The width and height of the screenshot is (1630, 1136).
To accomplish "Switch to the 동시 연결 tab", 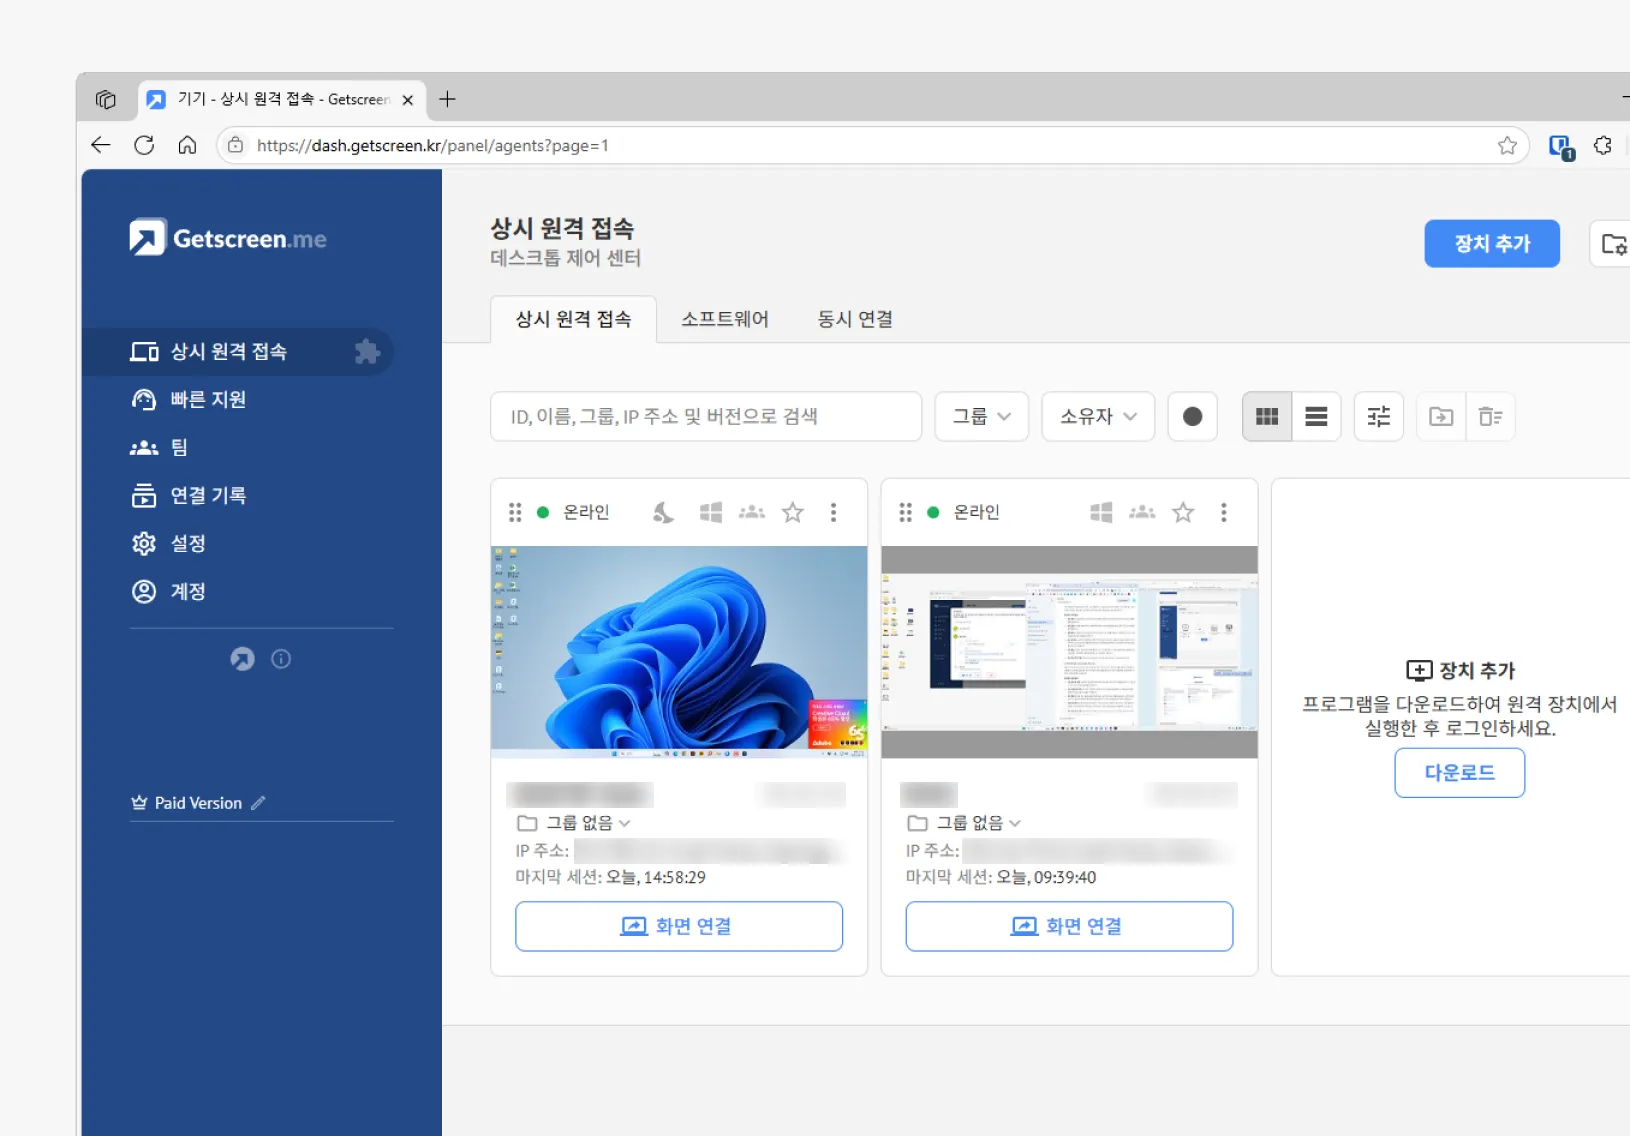I will tap(854, 319).
